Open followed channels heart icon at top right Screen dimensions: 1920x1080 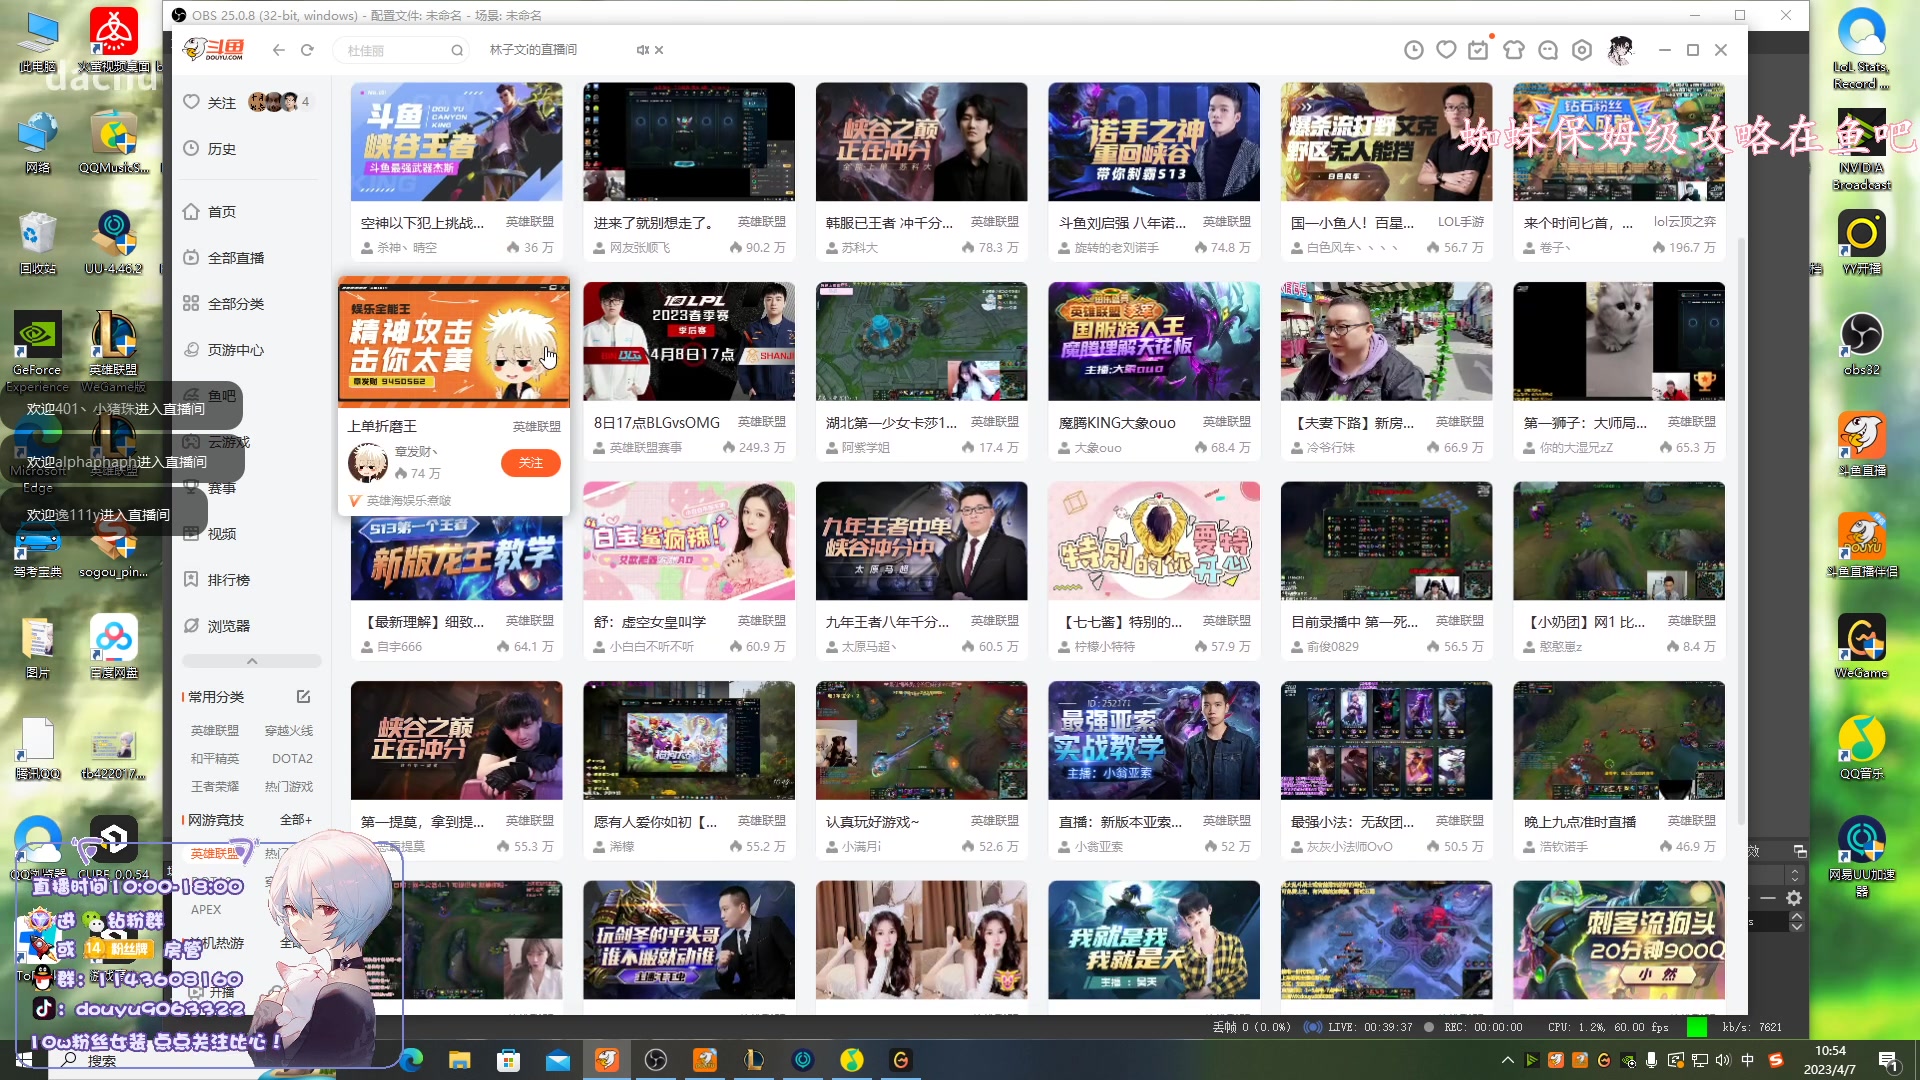tap(1446, 50)
